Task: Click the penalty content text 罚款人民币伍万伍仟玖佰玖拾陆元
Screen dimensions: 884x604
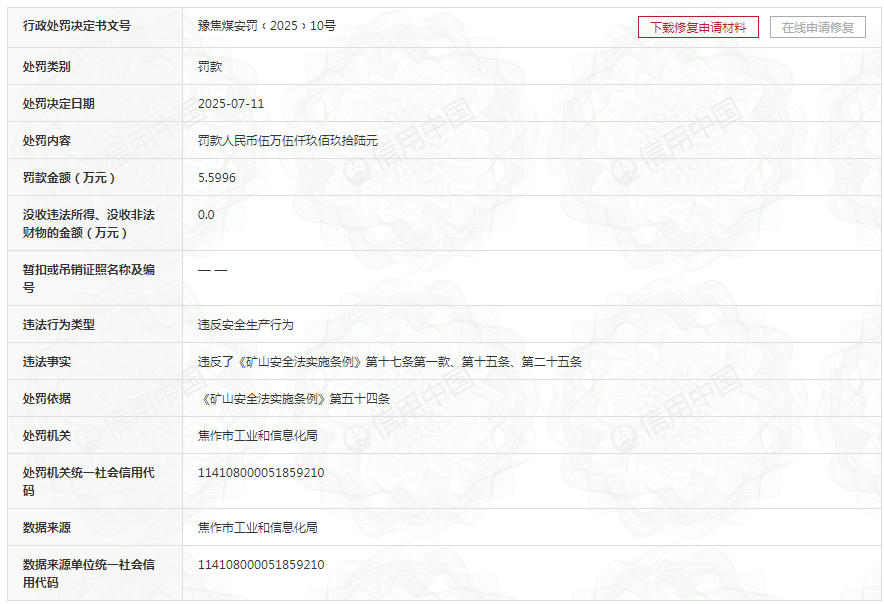Action: [288, 141]
